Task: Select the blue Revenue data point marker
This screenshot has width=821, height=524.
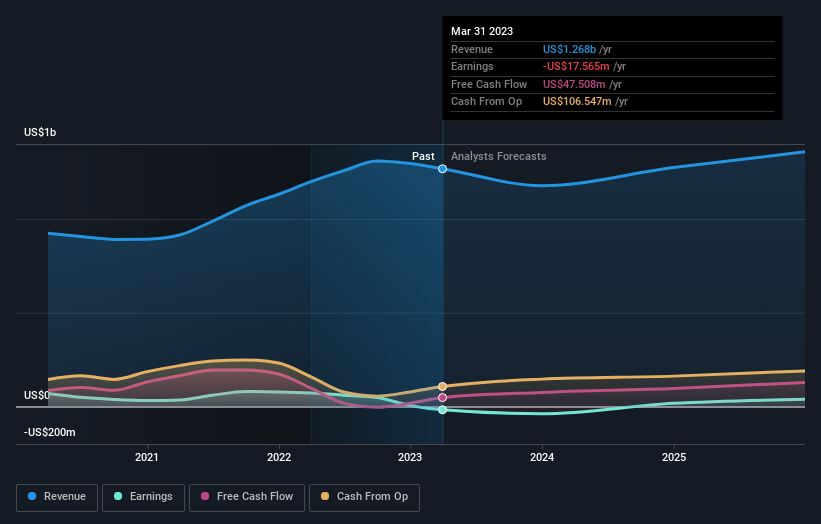Action: (x=442, y=169)
